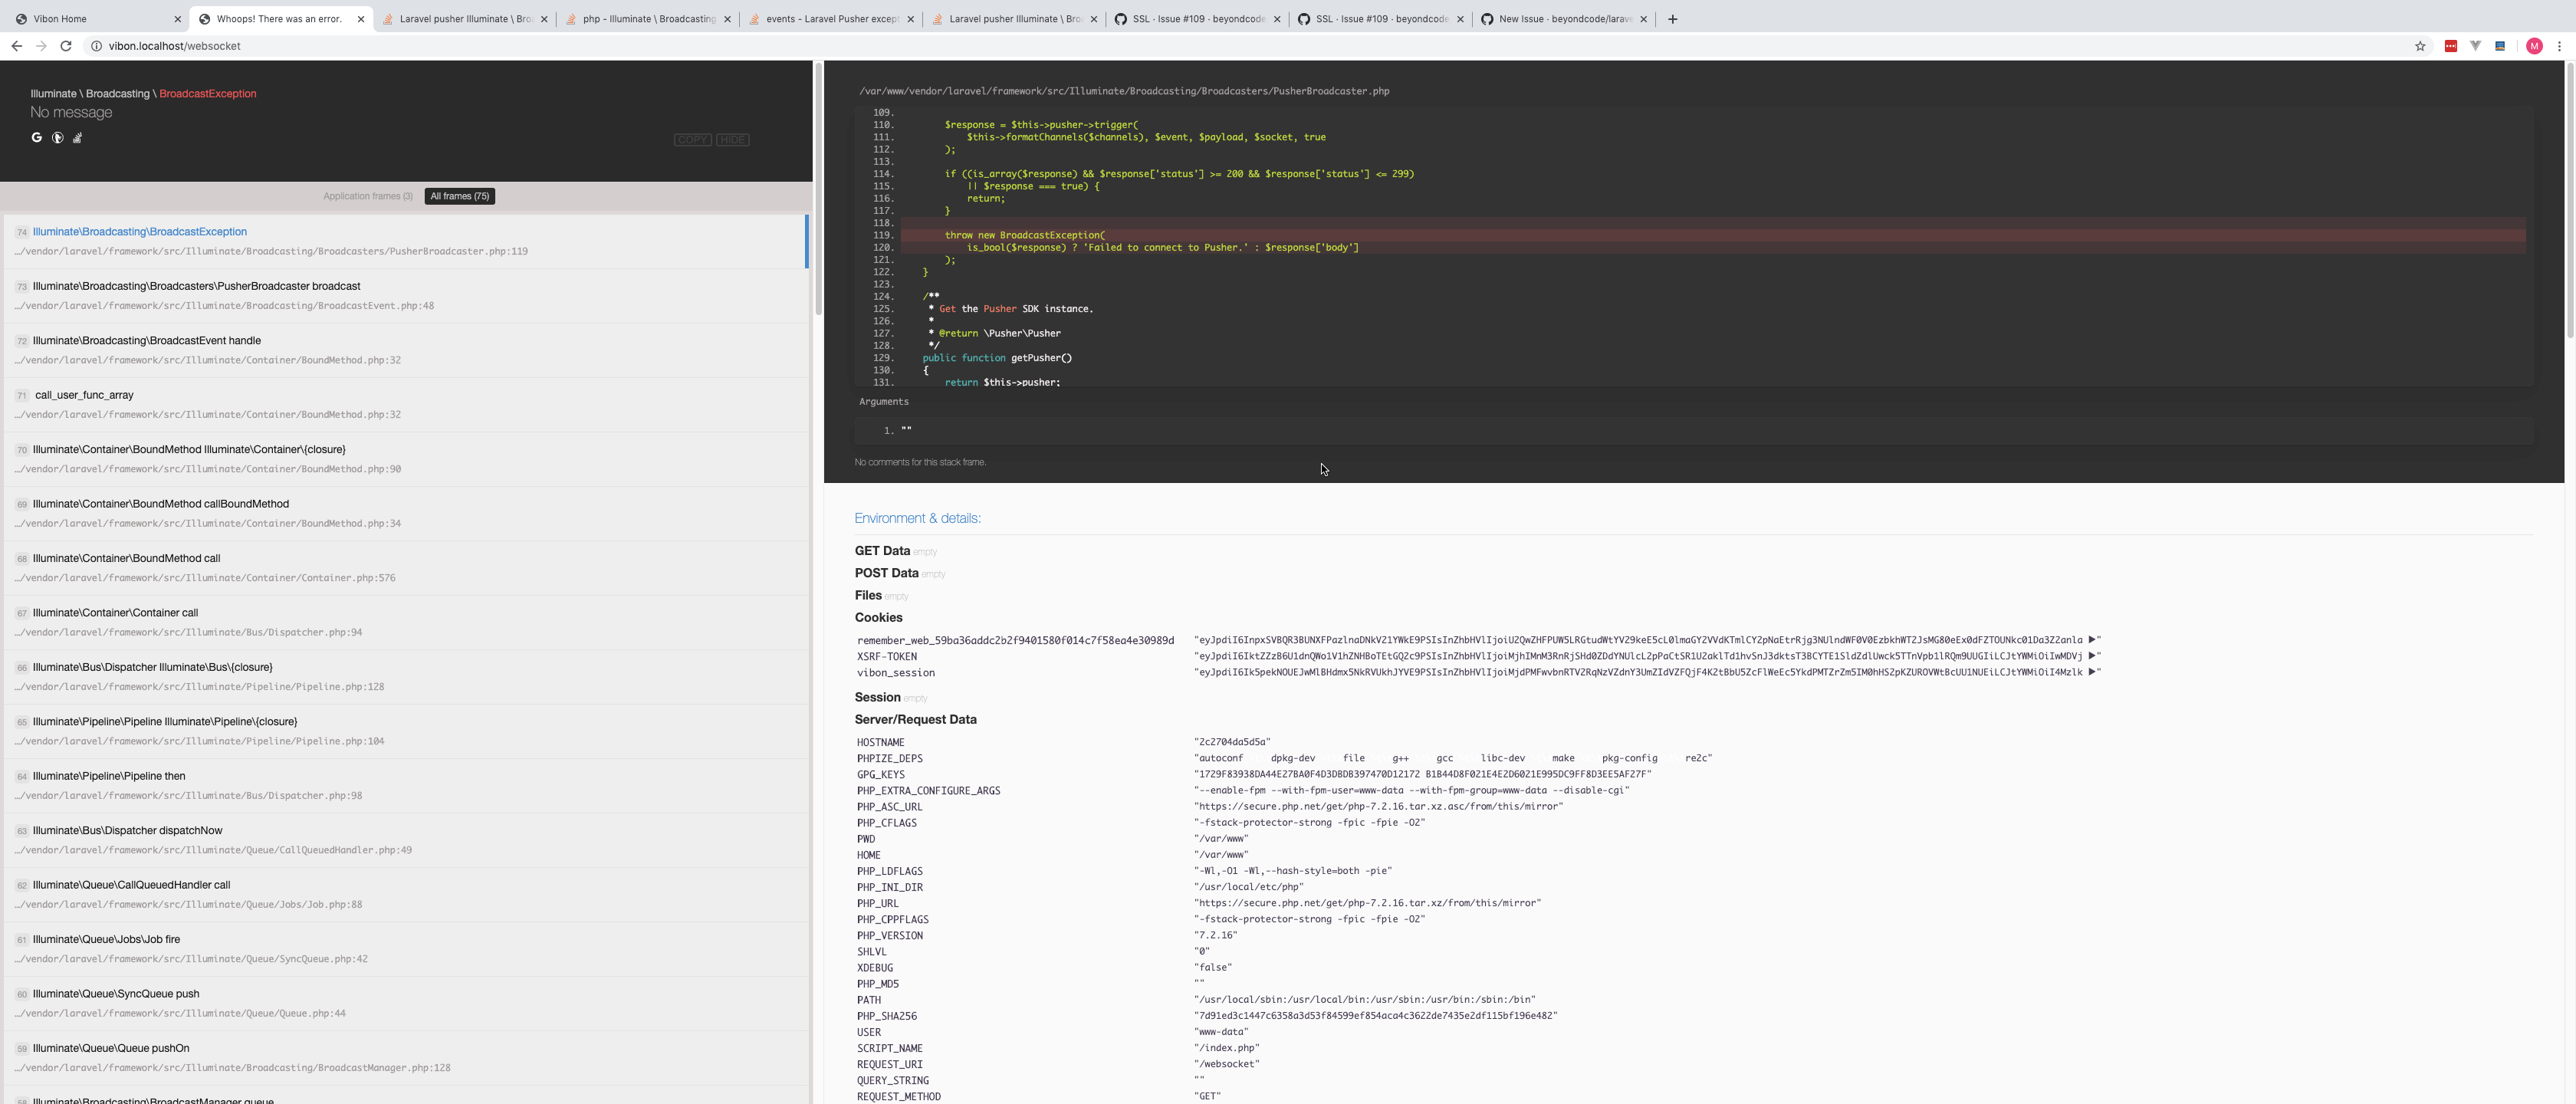Select frame 64 Pipeline then

coord(405,786)
